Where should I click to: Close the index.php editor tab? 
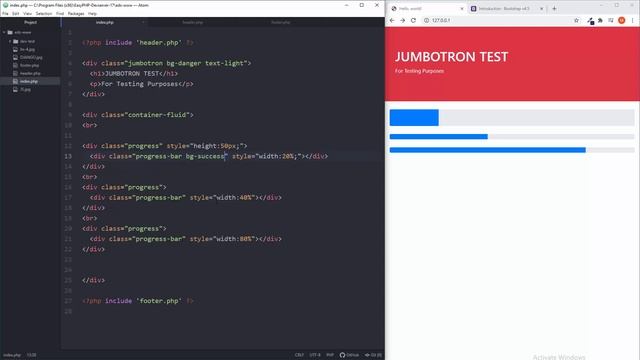(143, 22)
